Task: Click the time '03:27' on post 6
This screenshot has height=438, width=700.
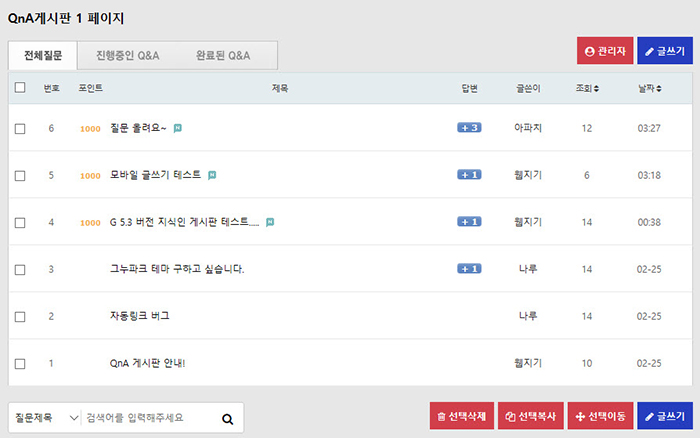Action: [x=649, y=129]
